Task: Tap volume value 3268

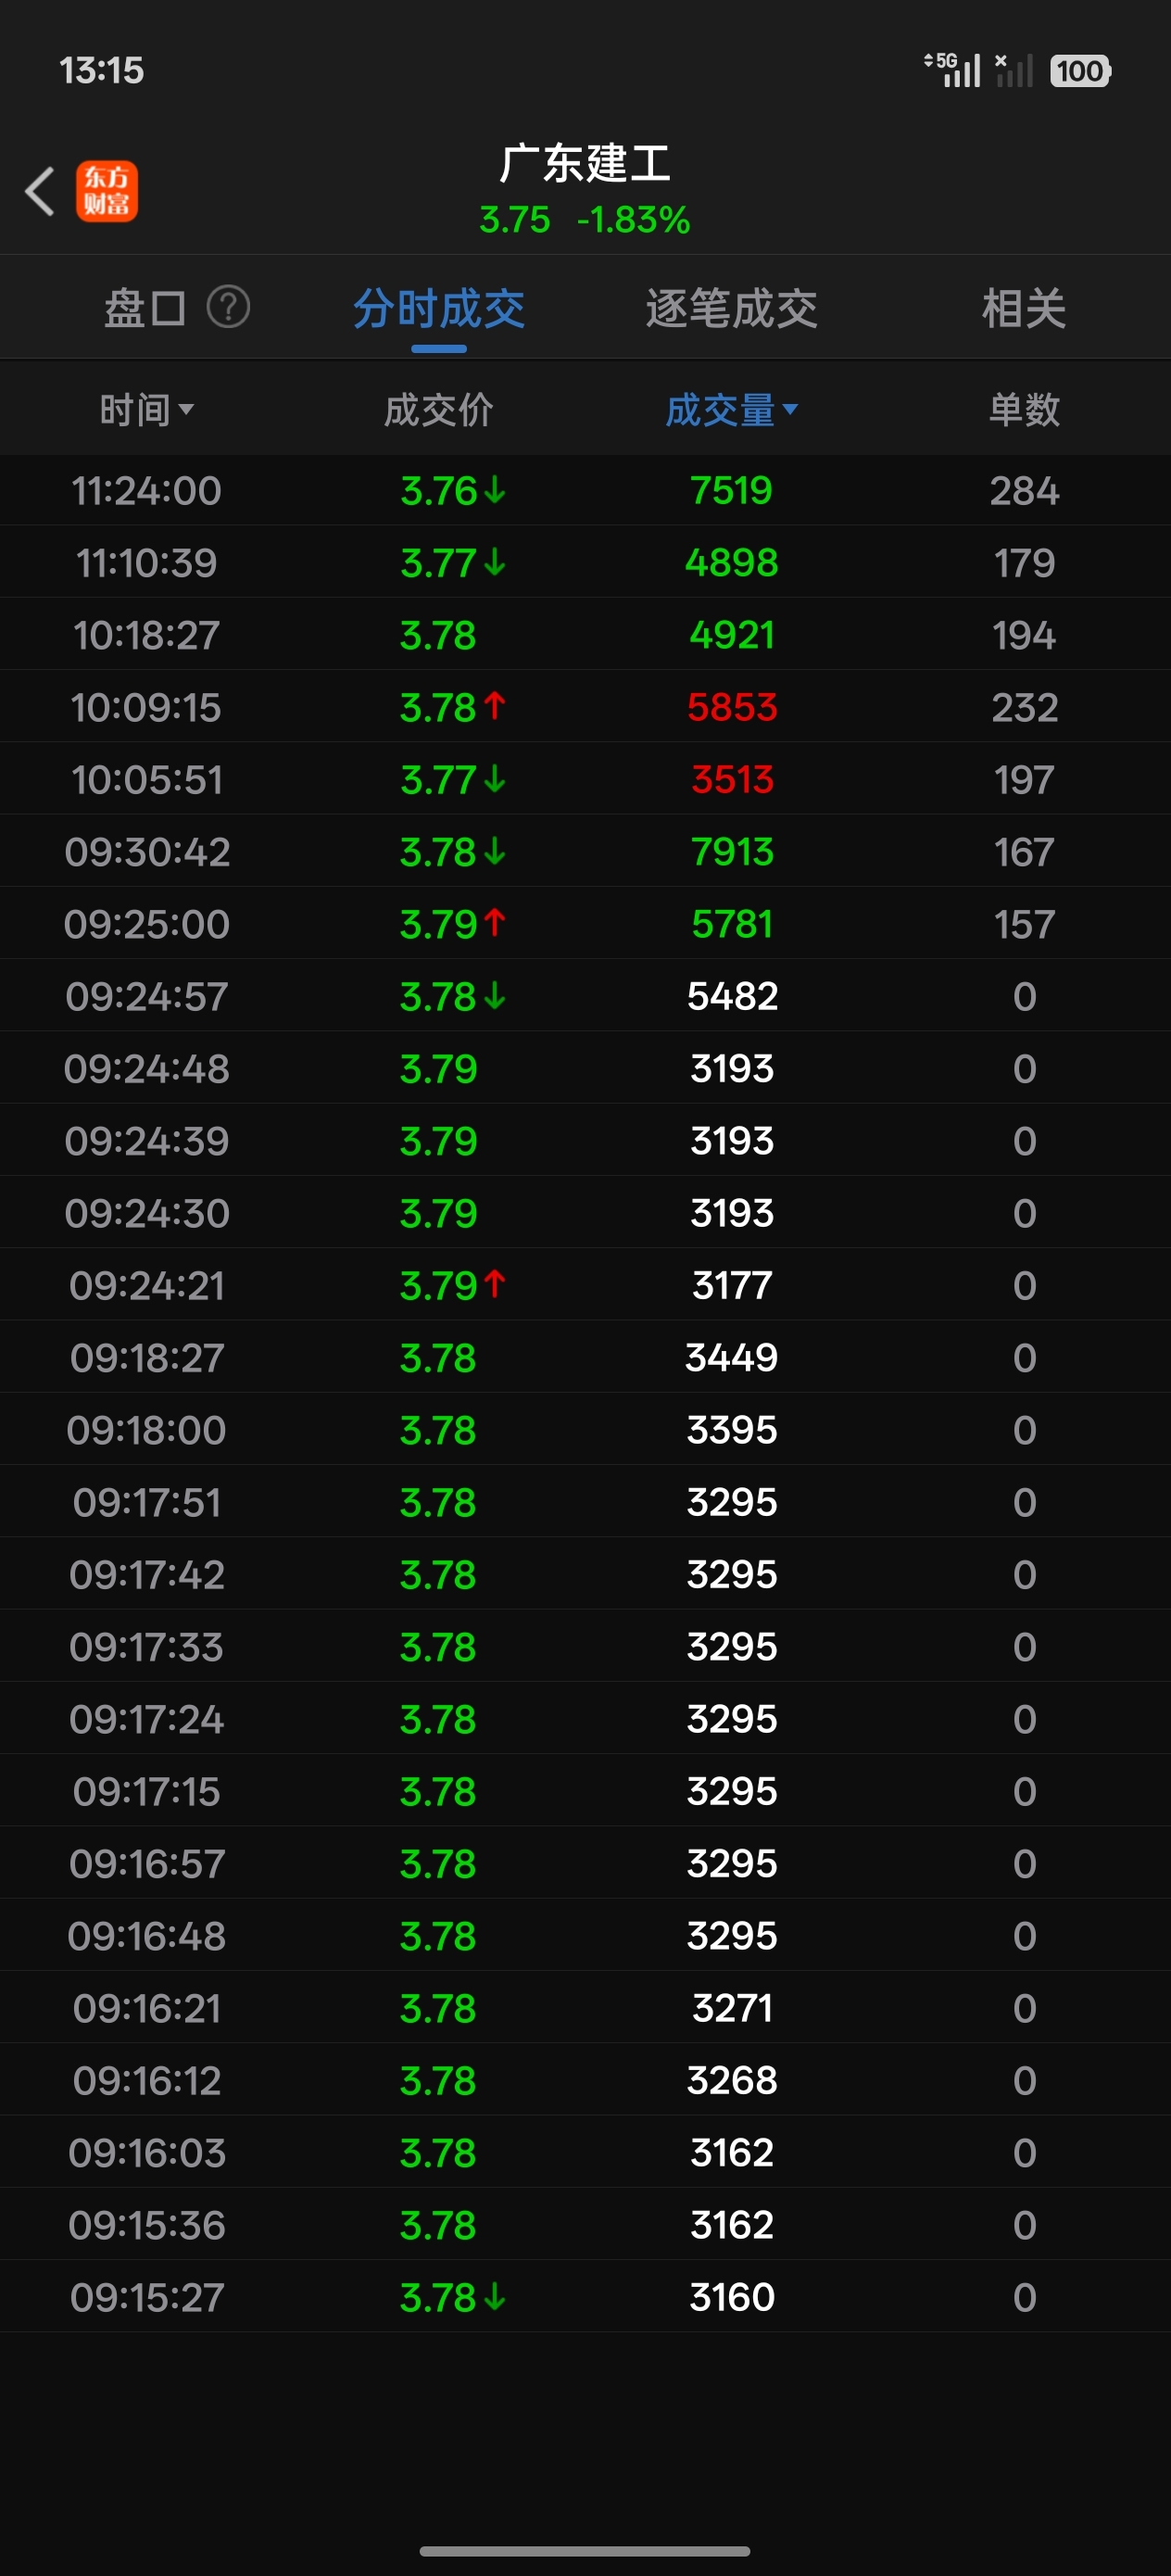Action: pos(732,2080)
